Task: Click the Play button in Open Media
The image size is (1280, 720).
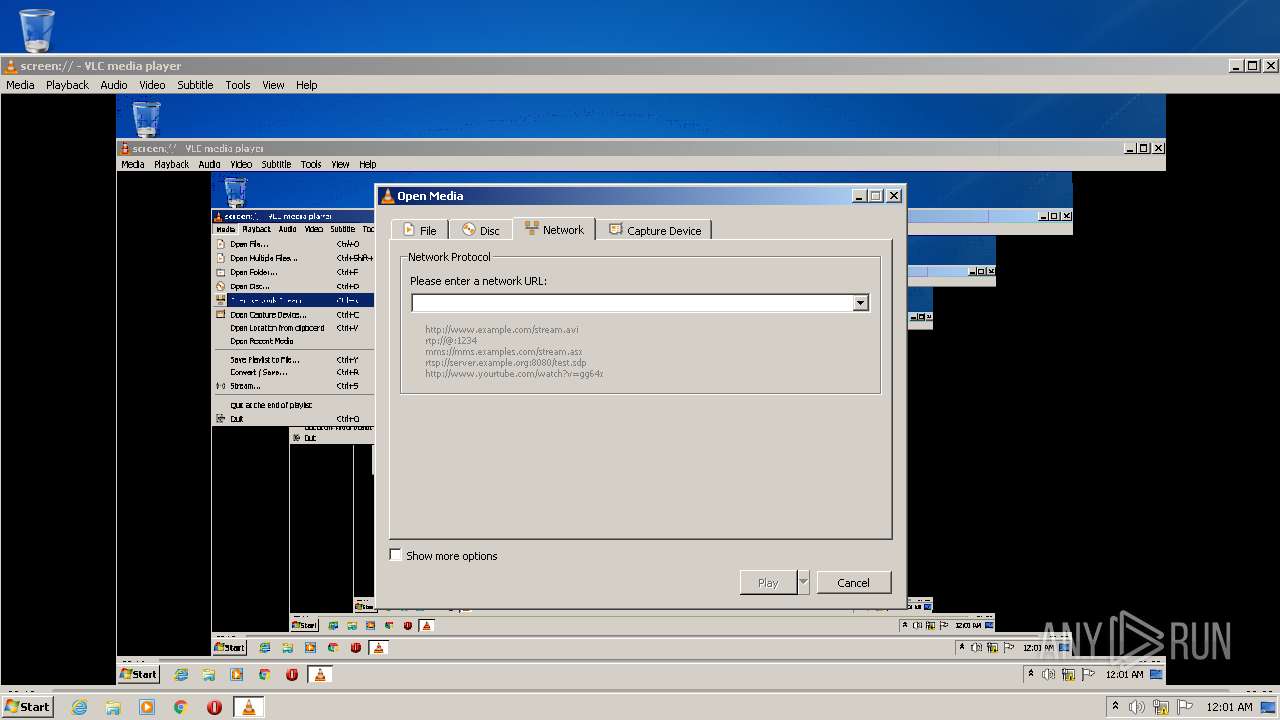Action: pyautogui.click(x=768, y=582)
